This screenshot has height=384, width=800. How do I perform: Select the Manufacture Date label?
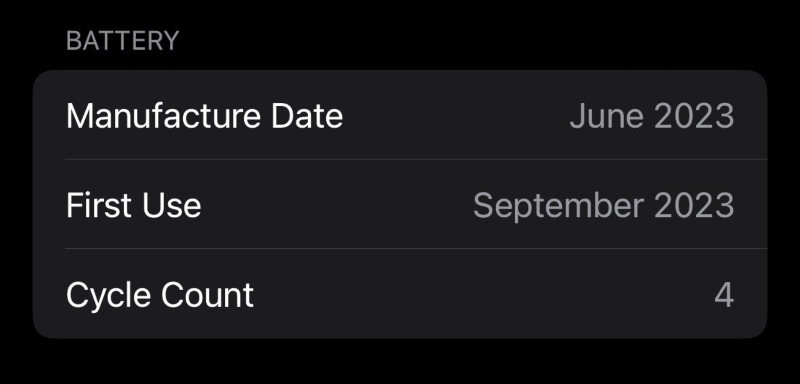(x=205, y=116)
